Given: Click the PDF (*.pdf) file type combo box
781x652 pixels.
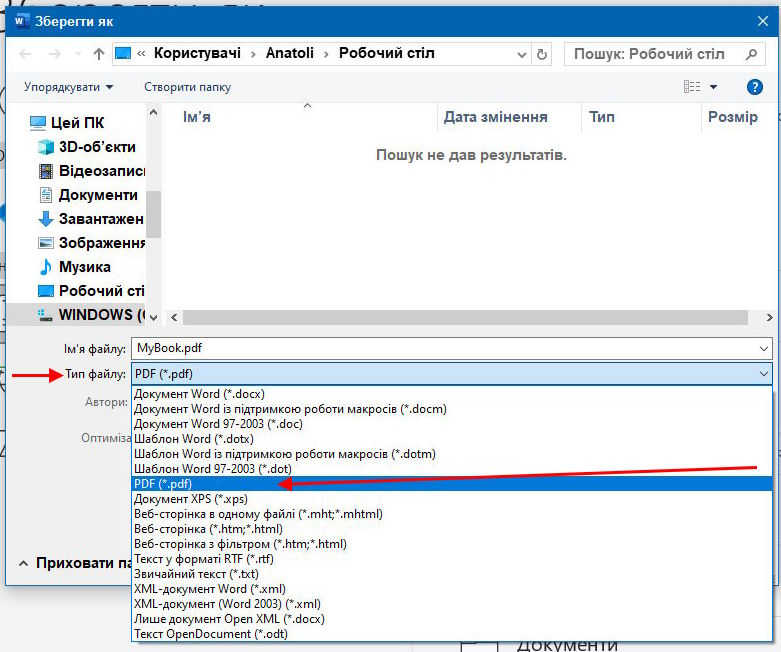Looking at the screenshot, I should click(x=452, y=374).
